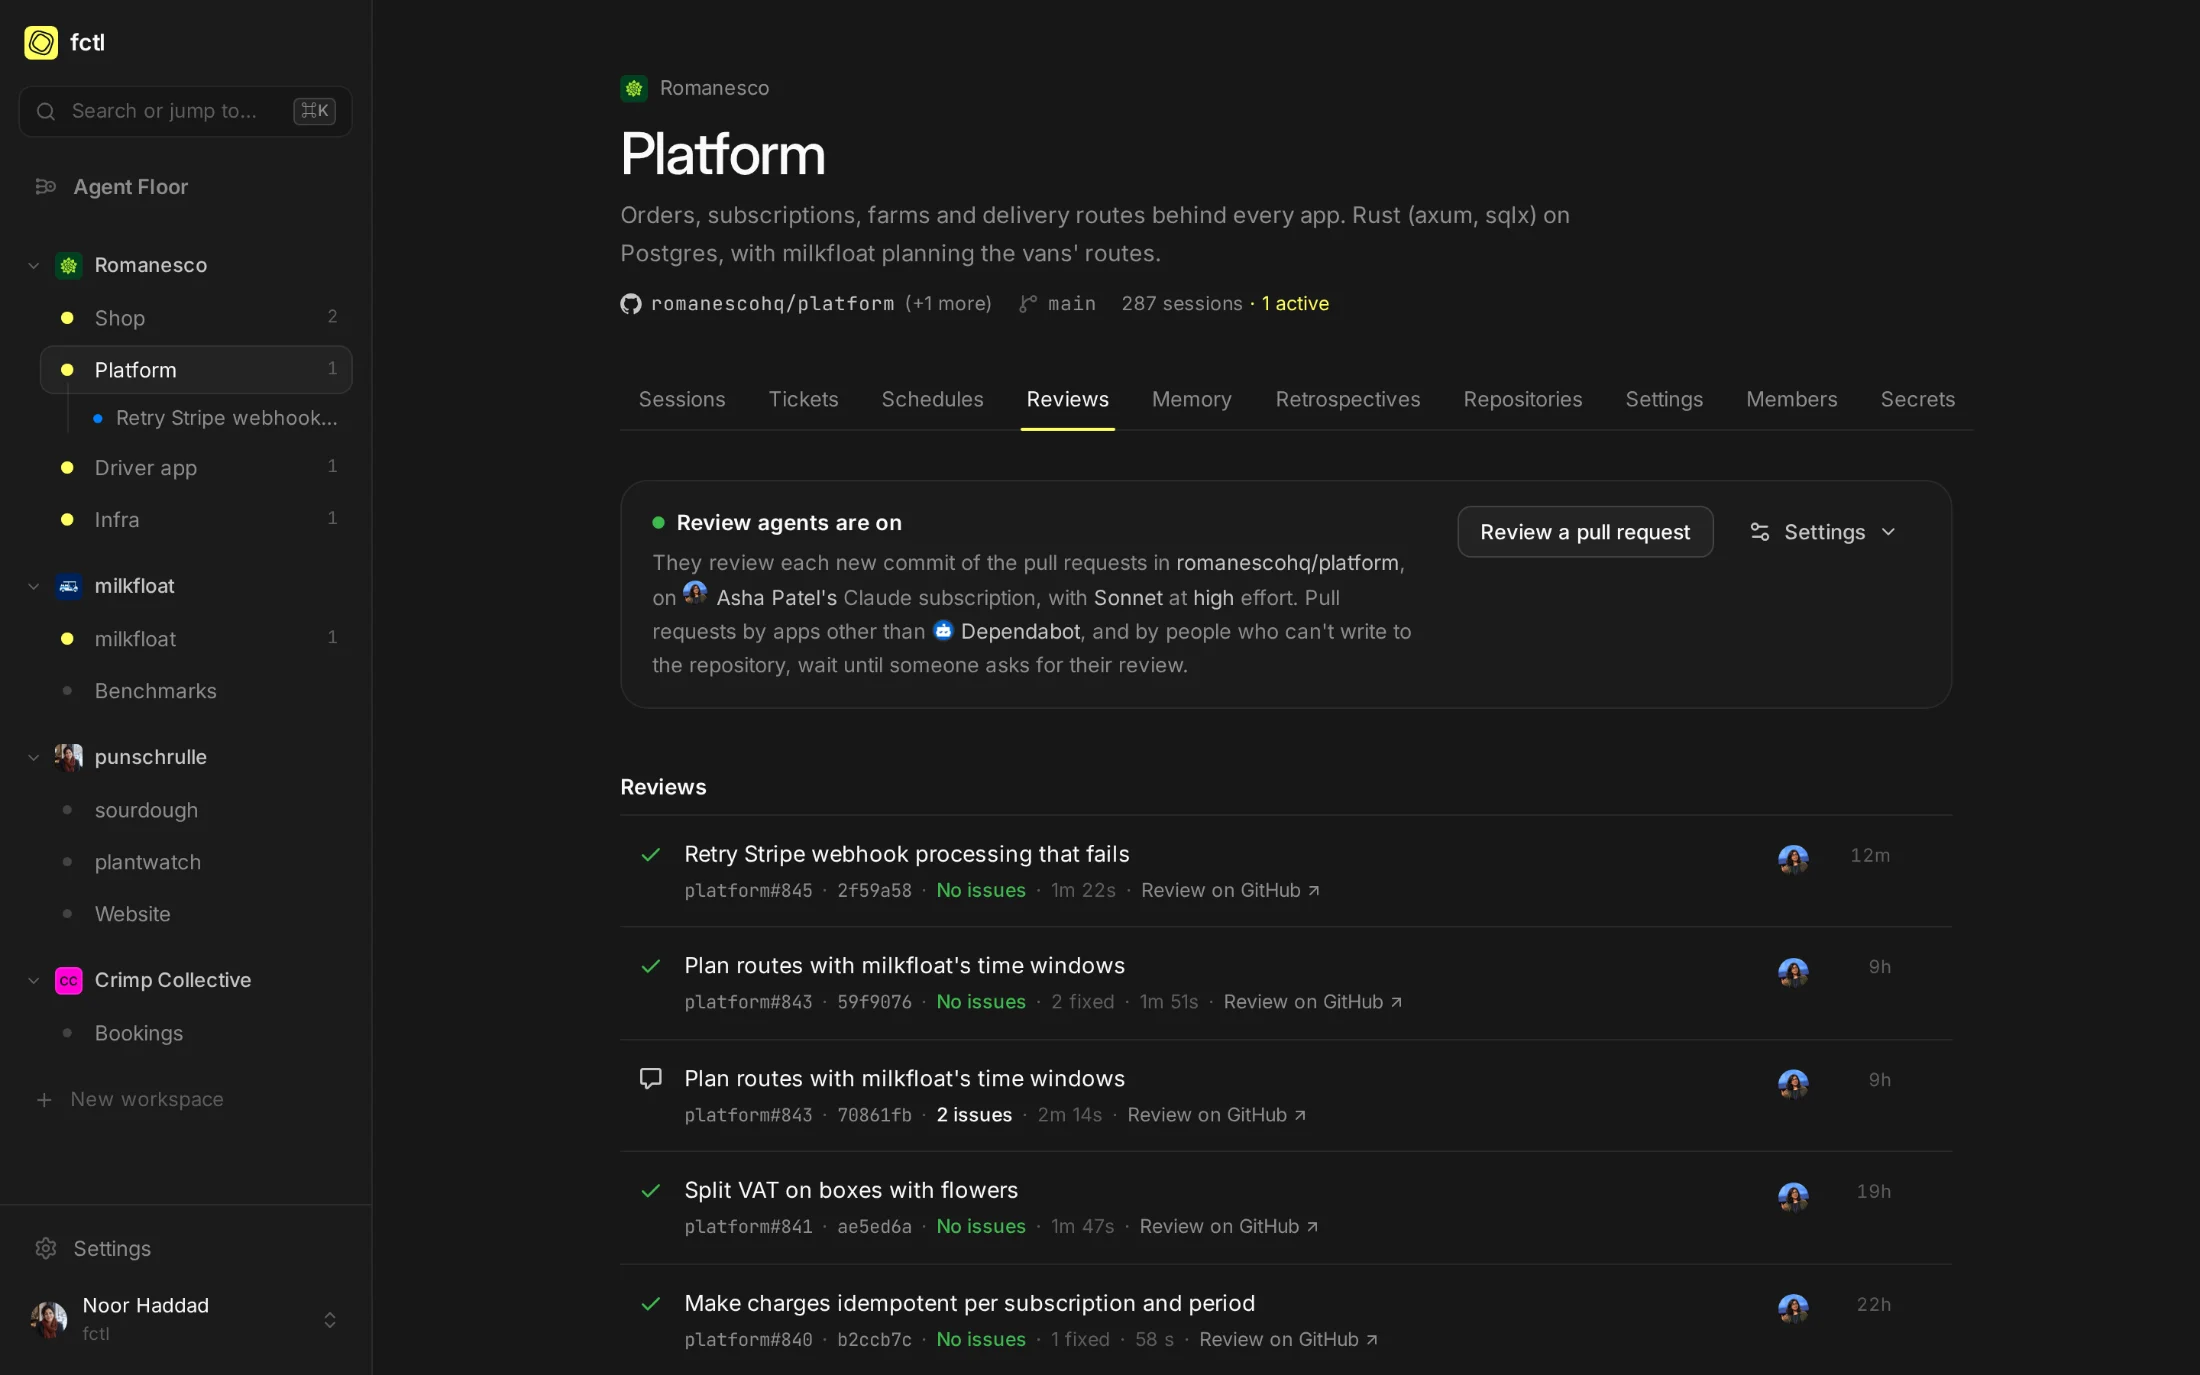This screenshot has height=1375, width=2200.
Task: Collapse the punschrulle workspace group
Action: (34, 757)
